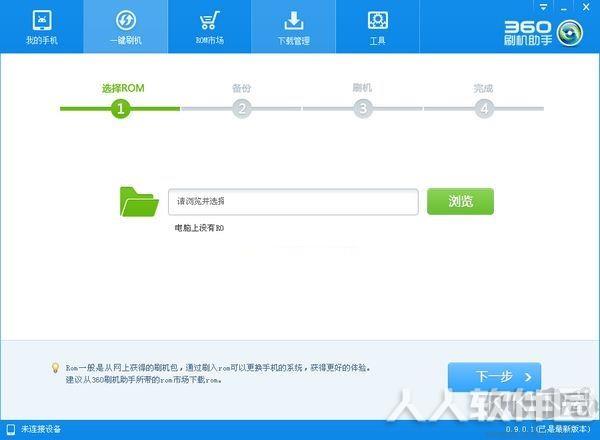Open the 我的手机 (My Phone) tab
This screenshot has width=600, height=440.
tap(42, 27)
